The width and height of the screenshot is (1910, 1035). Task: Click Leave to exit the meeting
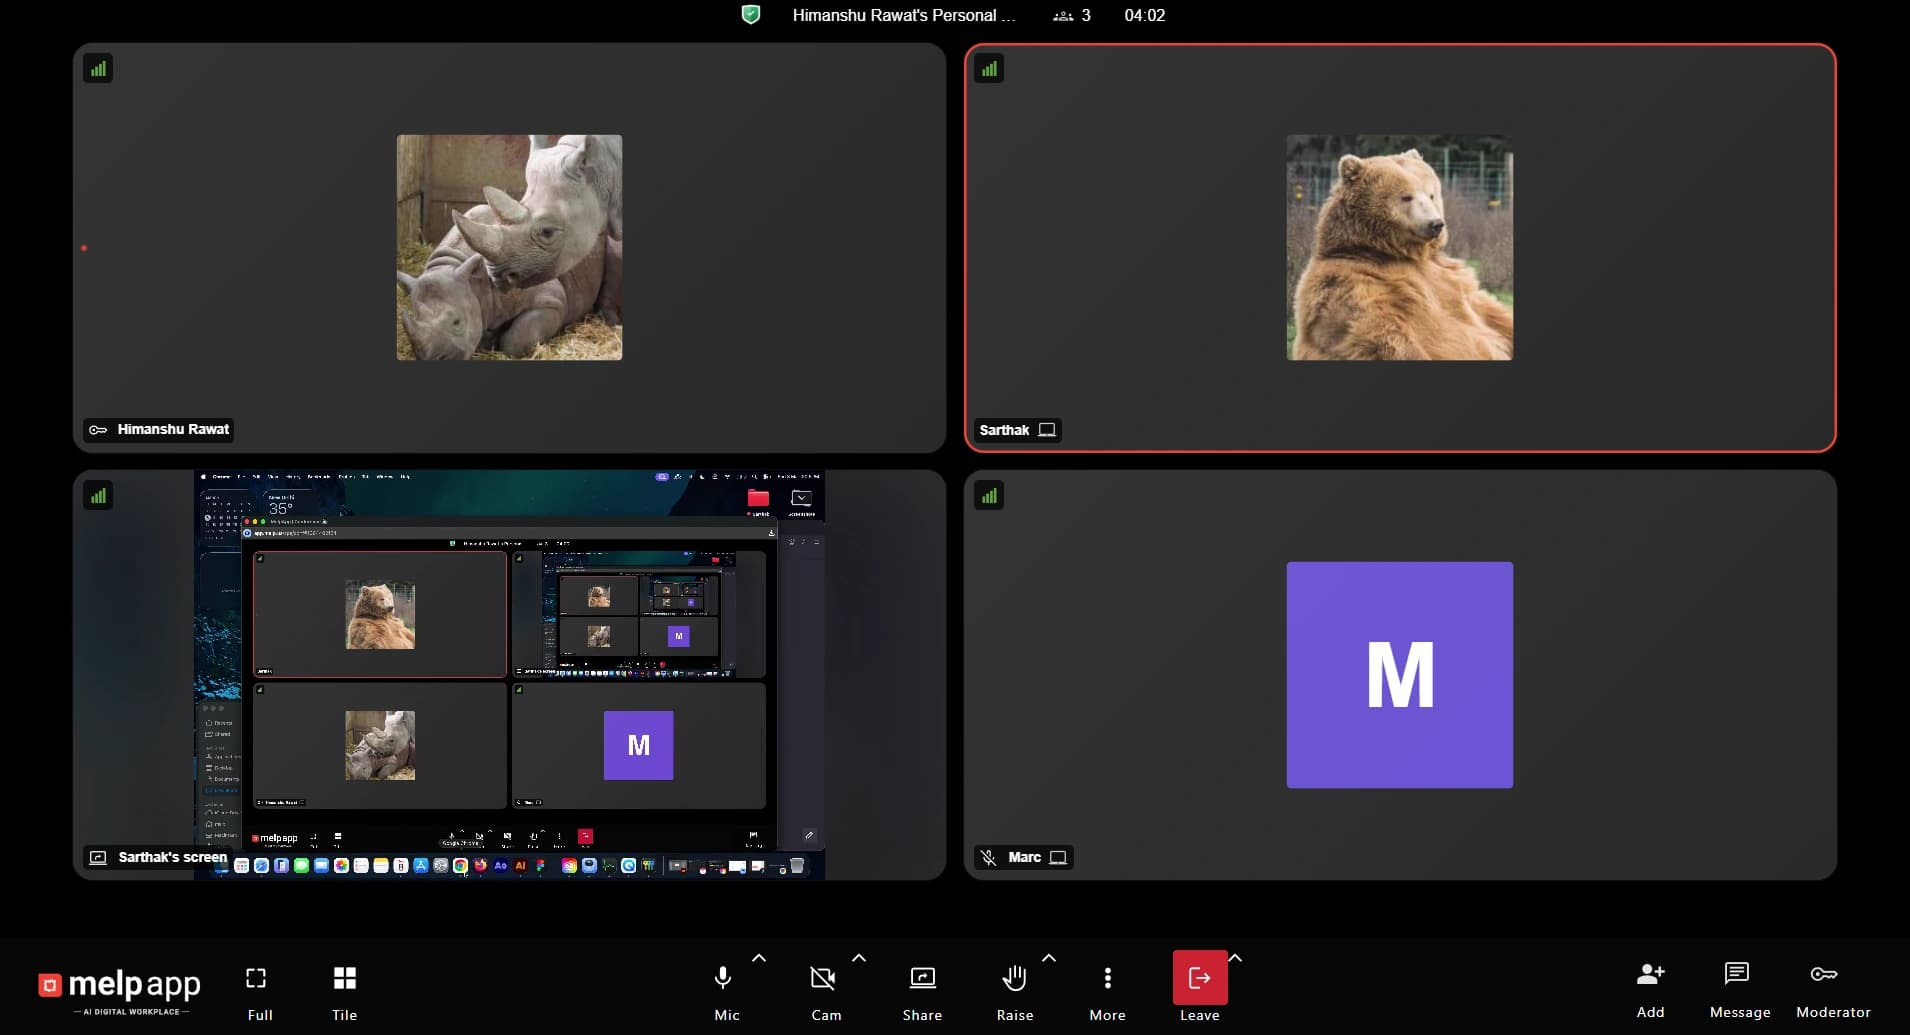1199,978
